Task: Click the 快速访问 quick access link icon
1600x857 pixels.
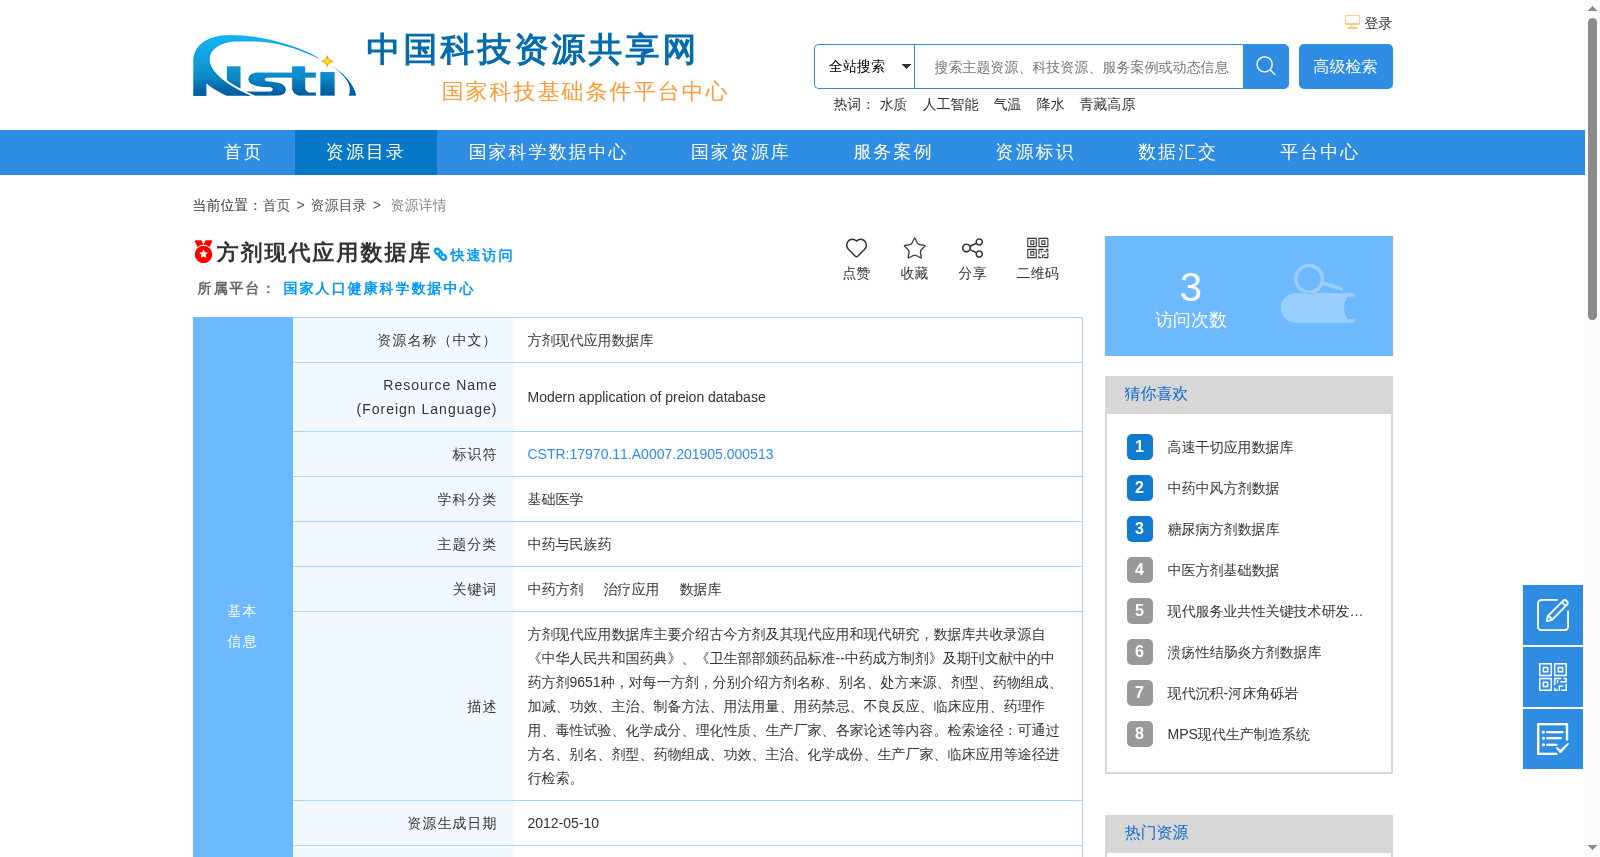Action: click(x=440, y=255)
